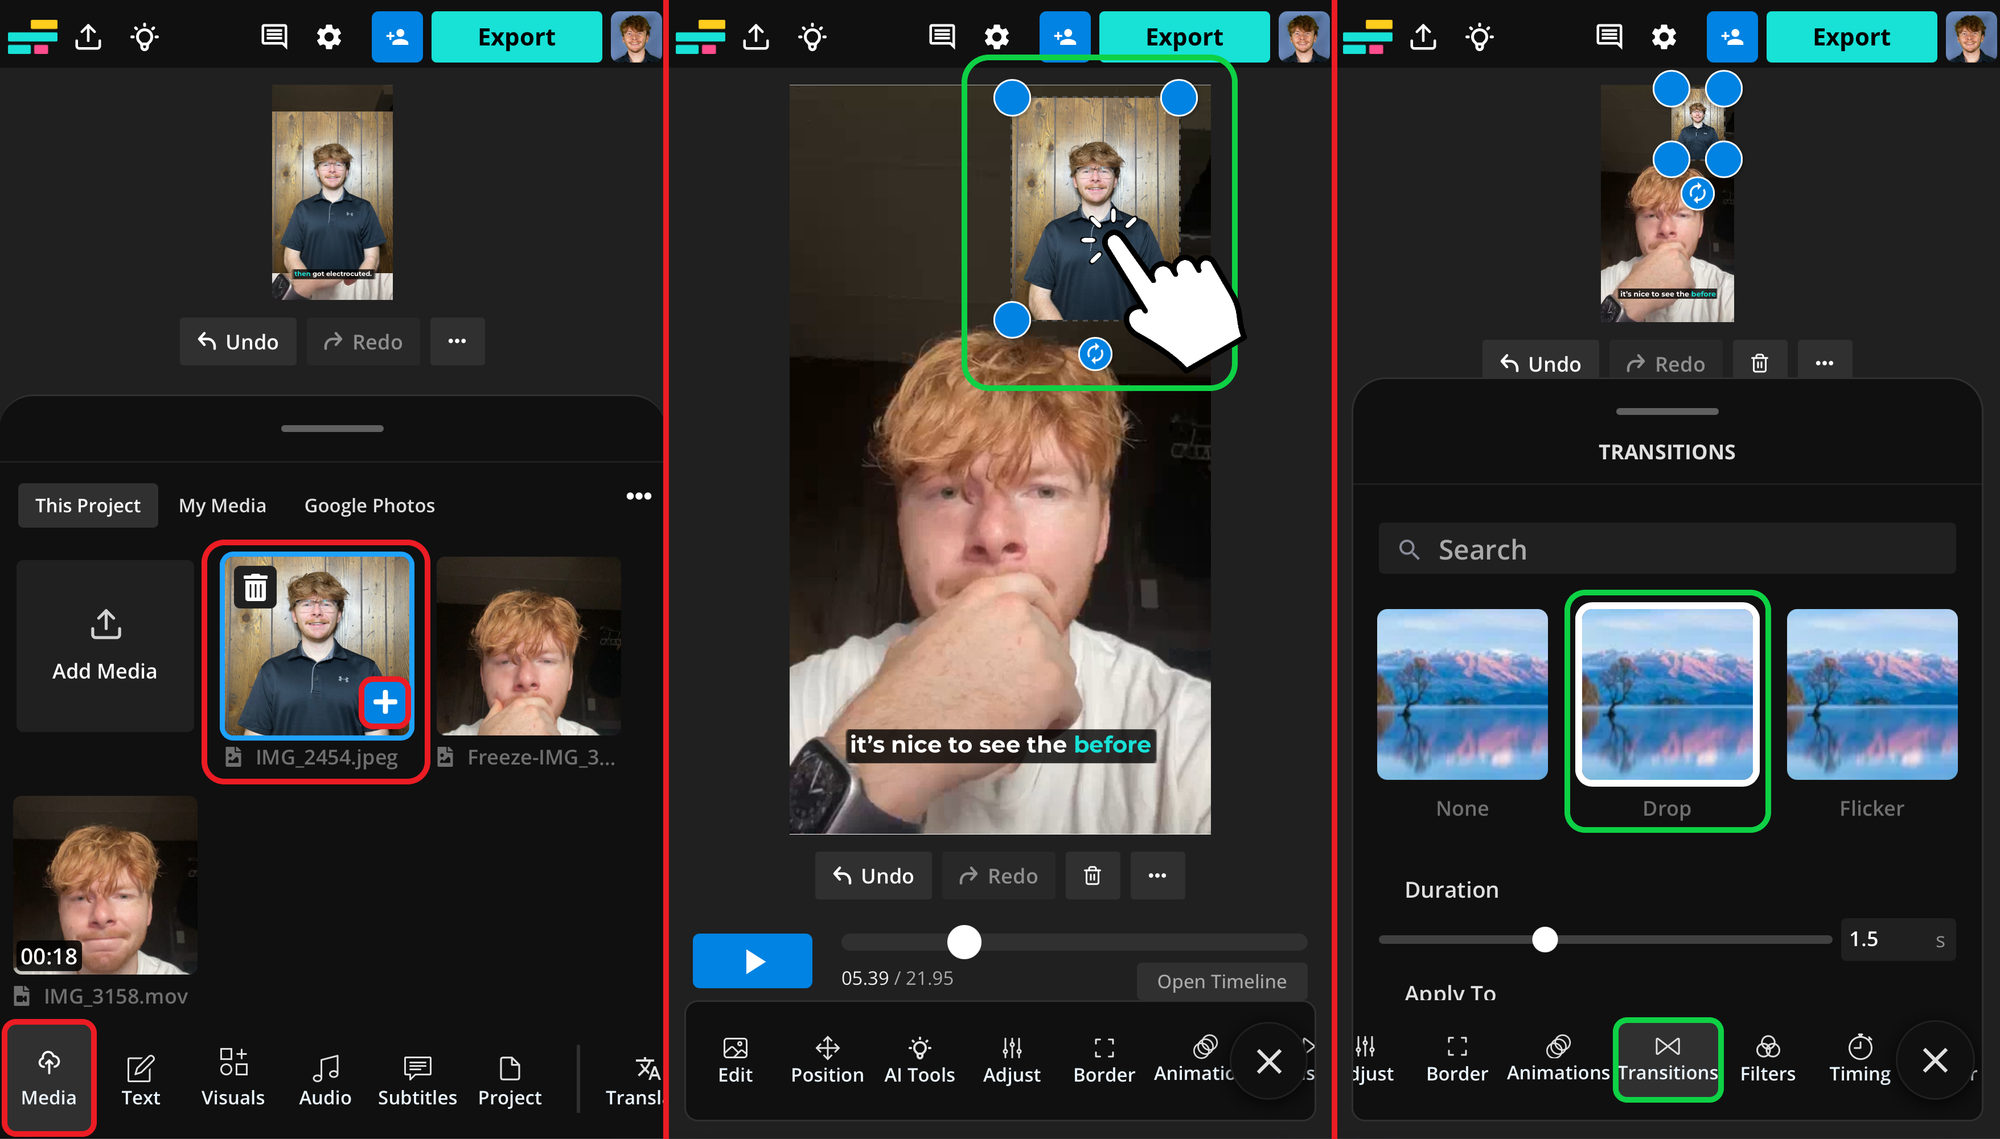Viewport: 2000px width, 1139px height.
Task: Click the invite collaborator icon
Action: [x=397, y=37]
